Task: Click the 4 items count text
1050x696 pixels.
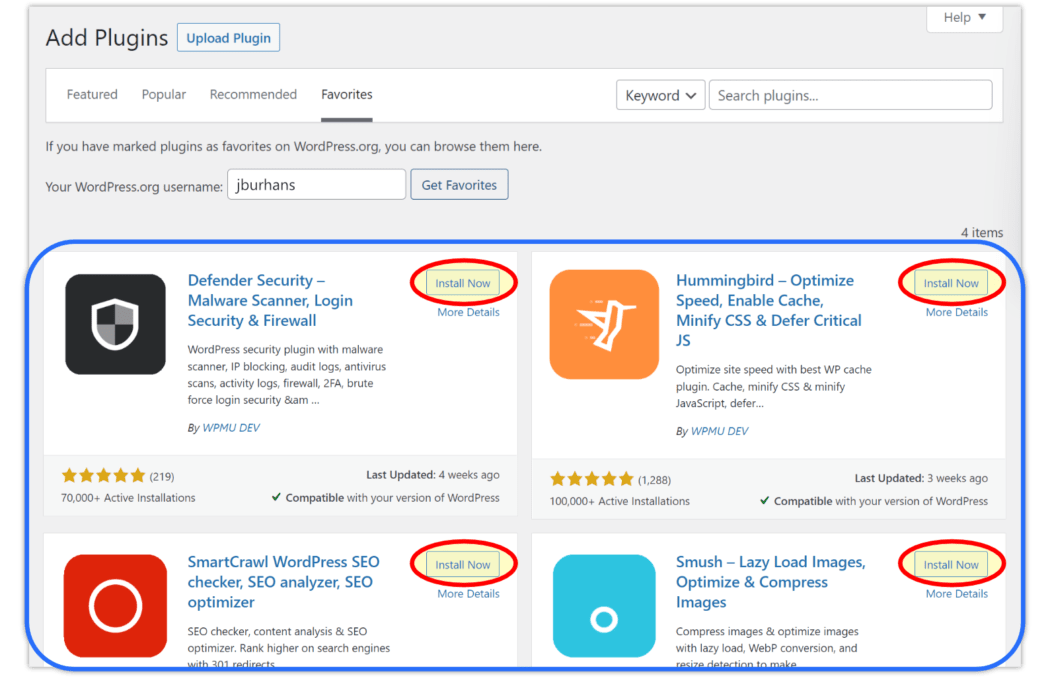Action: click(x=982, y=232)
